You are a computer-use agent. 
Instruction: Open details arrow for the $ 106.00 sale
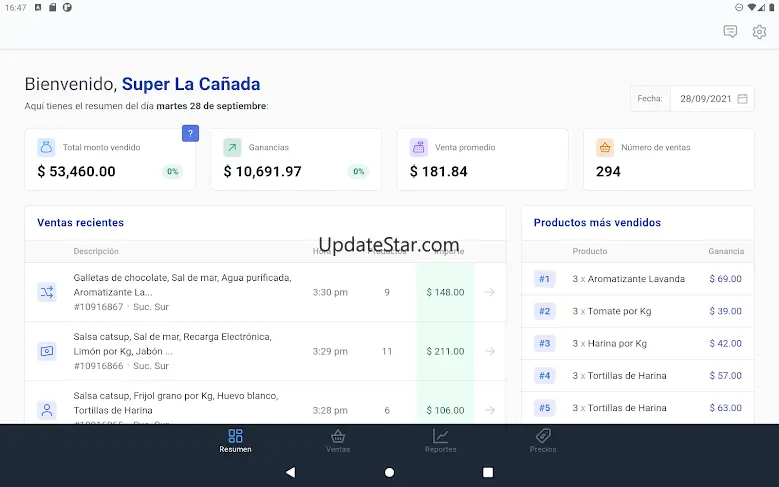point(490,410)
